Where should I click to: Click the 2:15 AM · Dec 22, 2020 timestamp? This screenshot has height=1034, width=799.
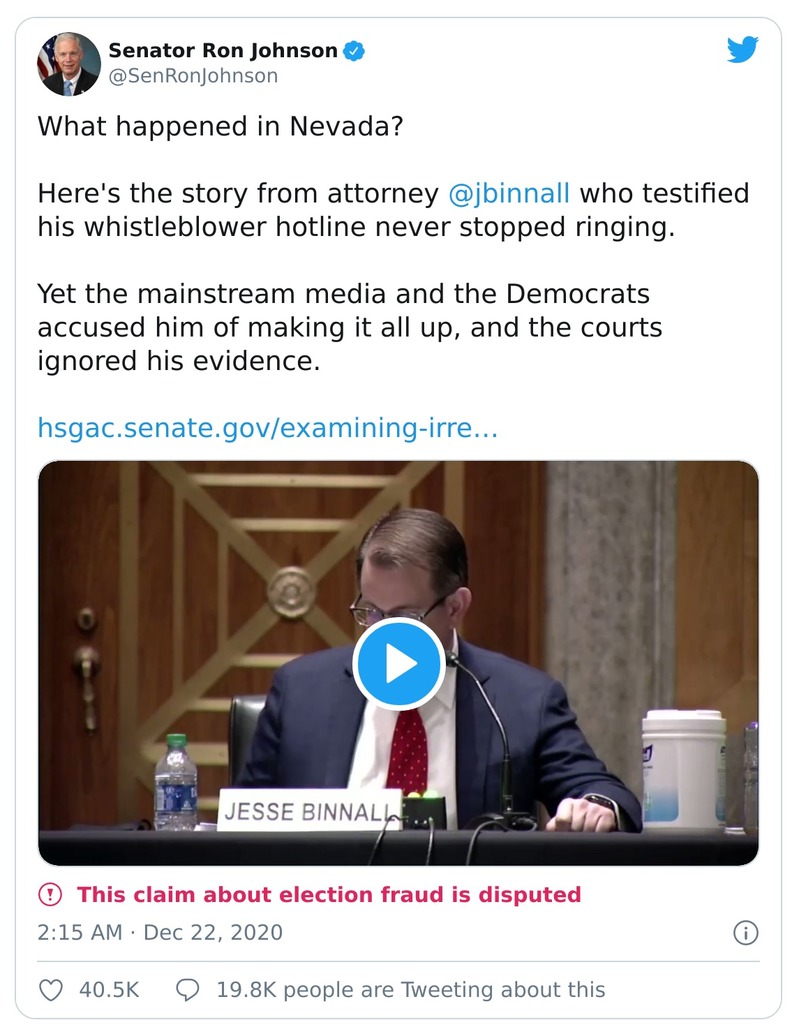160,933
